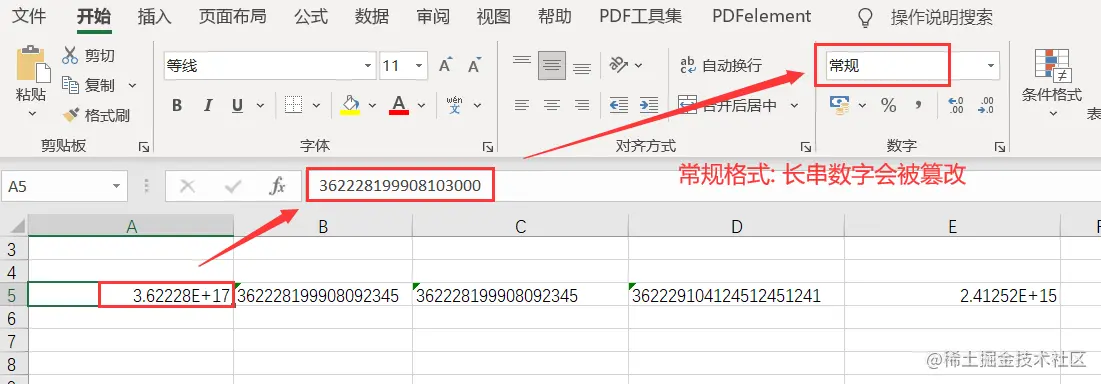Toggle middle vertical alignment
Image resolution: width=1101 pixels, height=384 pixels.
coord(552,66)
